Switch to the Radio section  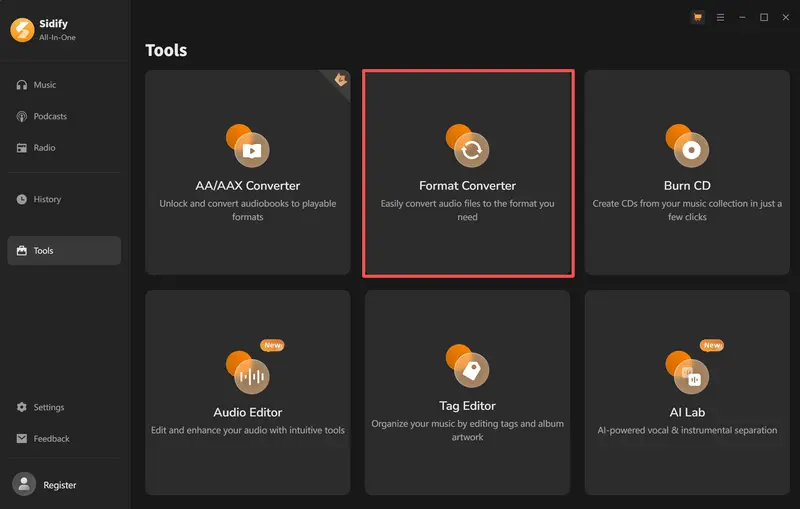[64, 148]
